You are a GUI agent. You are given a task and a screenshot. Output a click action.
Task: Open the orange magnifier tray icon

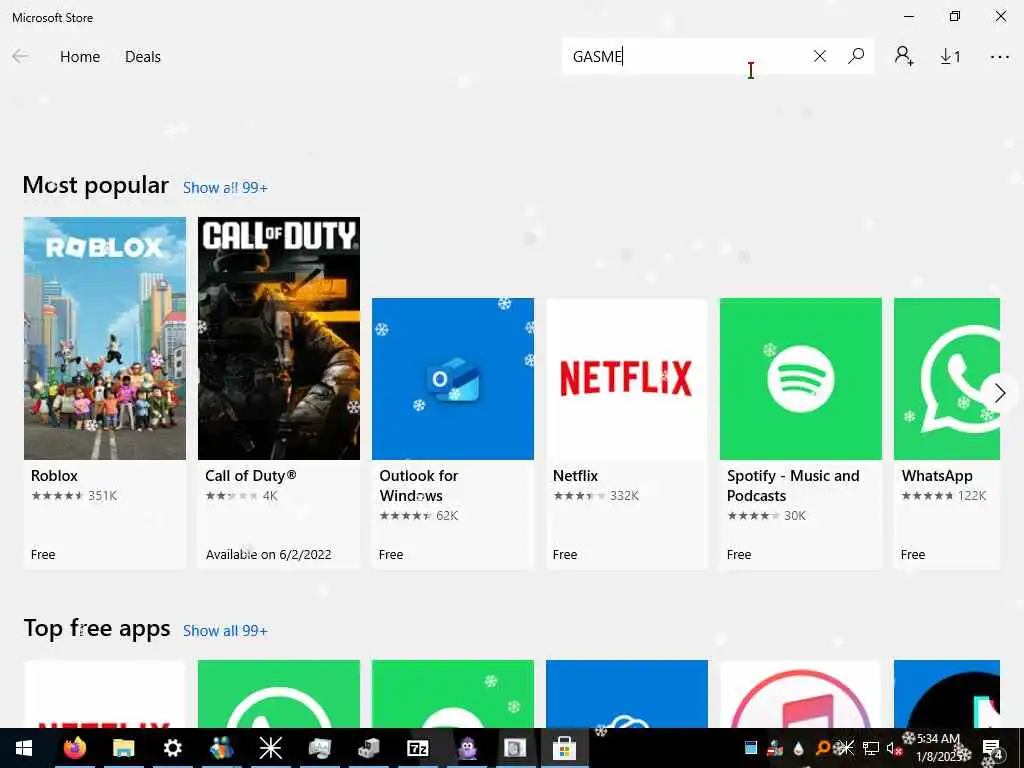point(823,748)
